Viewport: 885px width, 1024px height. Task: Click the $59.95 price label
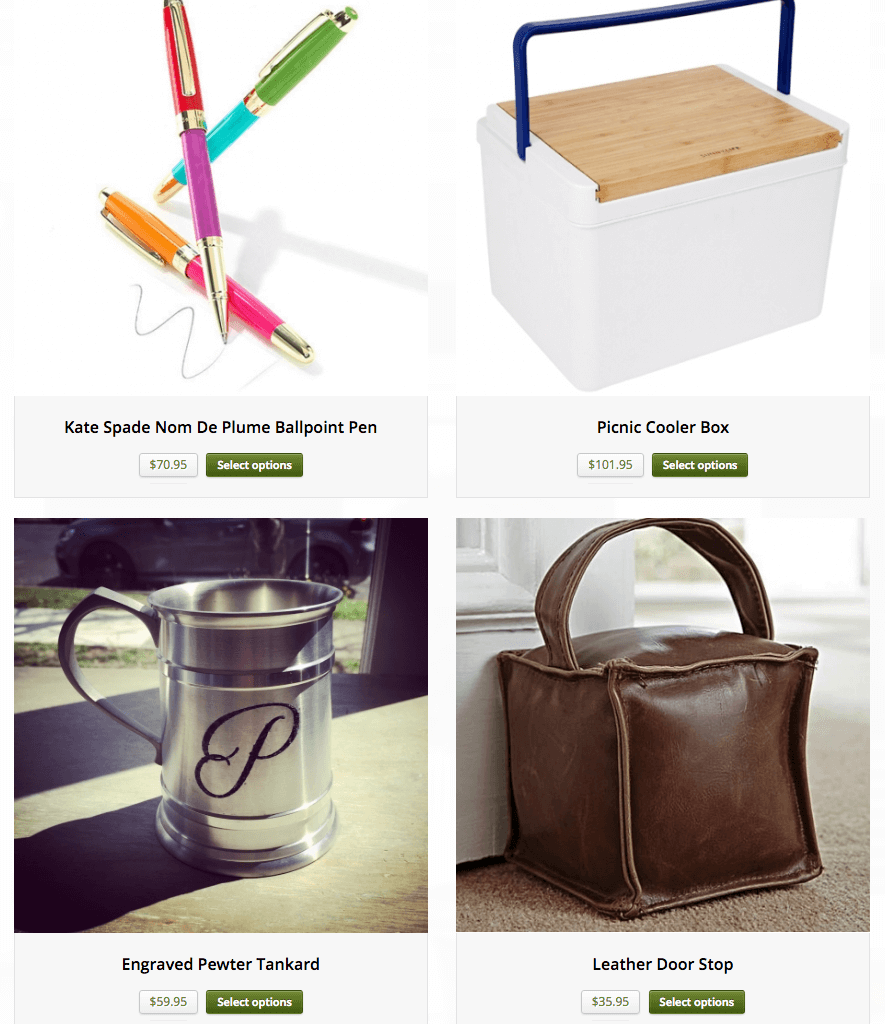169,1002
